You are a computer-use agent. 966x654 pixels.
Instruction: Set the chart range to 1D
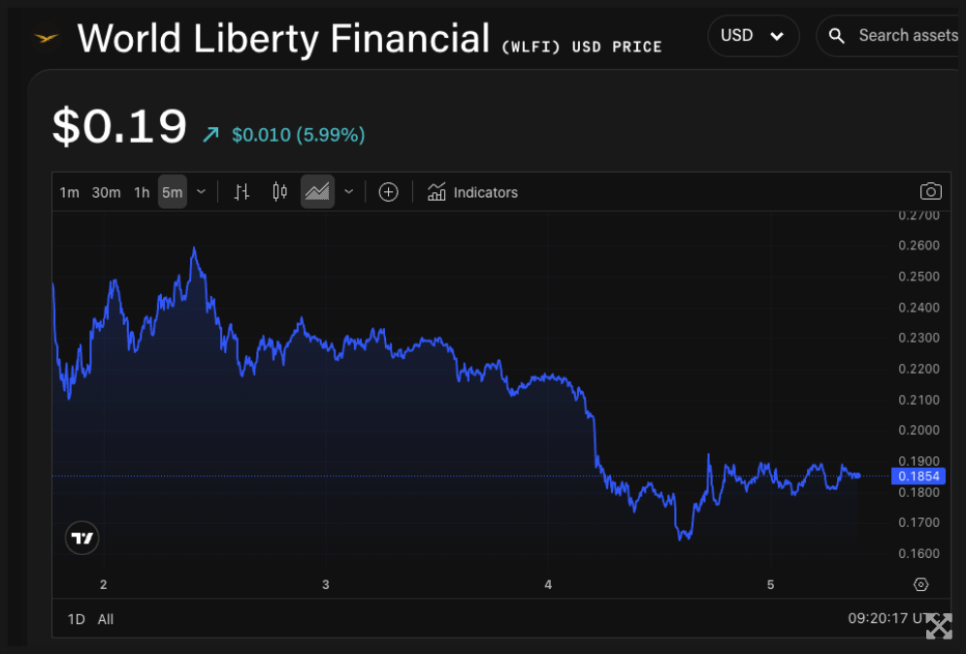pyautogui.click(x=76, y=619)
